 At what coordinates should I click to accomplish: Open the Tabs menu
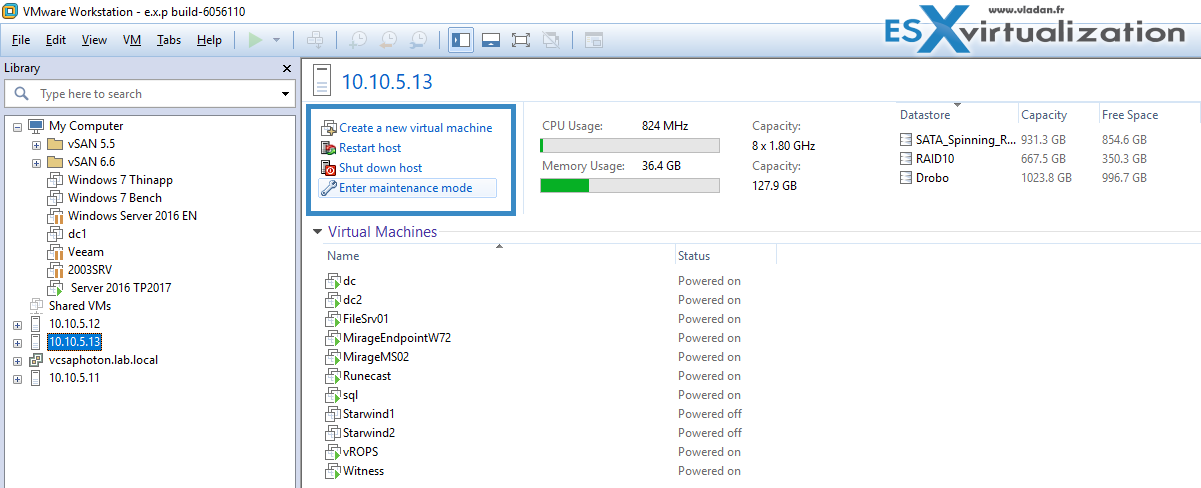[x=169, y=40]
